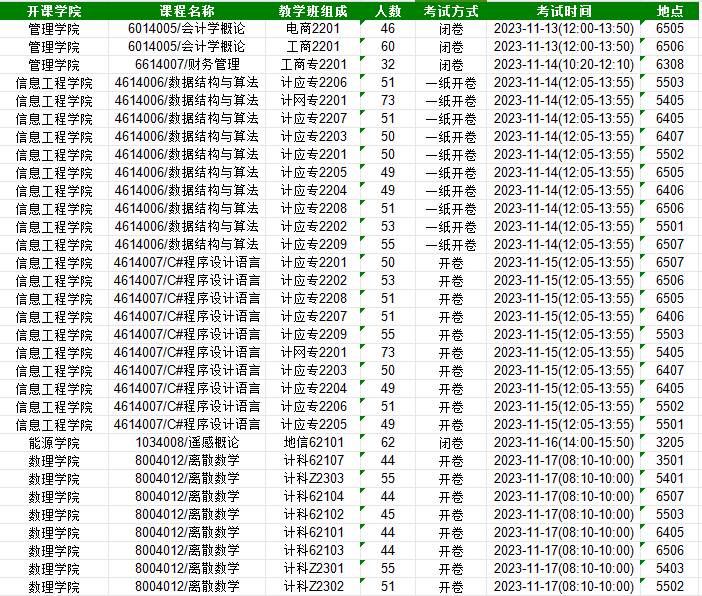The height and width of the screenshot is (596, 702).
Task: Select the 工商专2201 class cell
Action: pos(313,65)
